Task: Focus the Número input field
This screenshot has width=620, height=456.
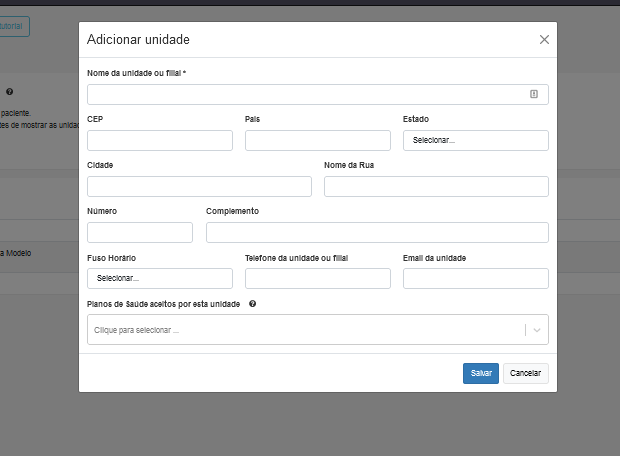Action: (x=140, y=232)
